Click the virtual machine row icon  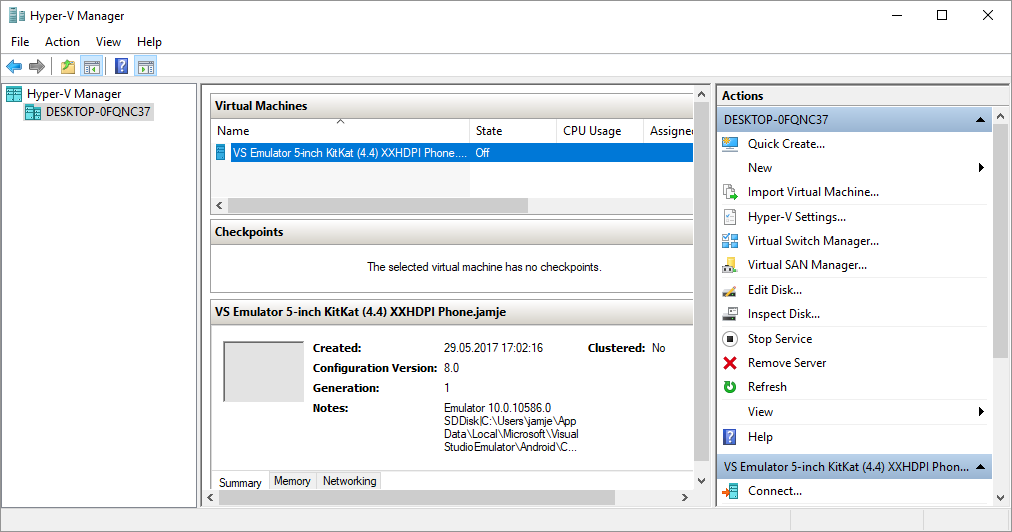[221, 153]
